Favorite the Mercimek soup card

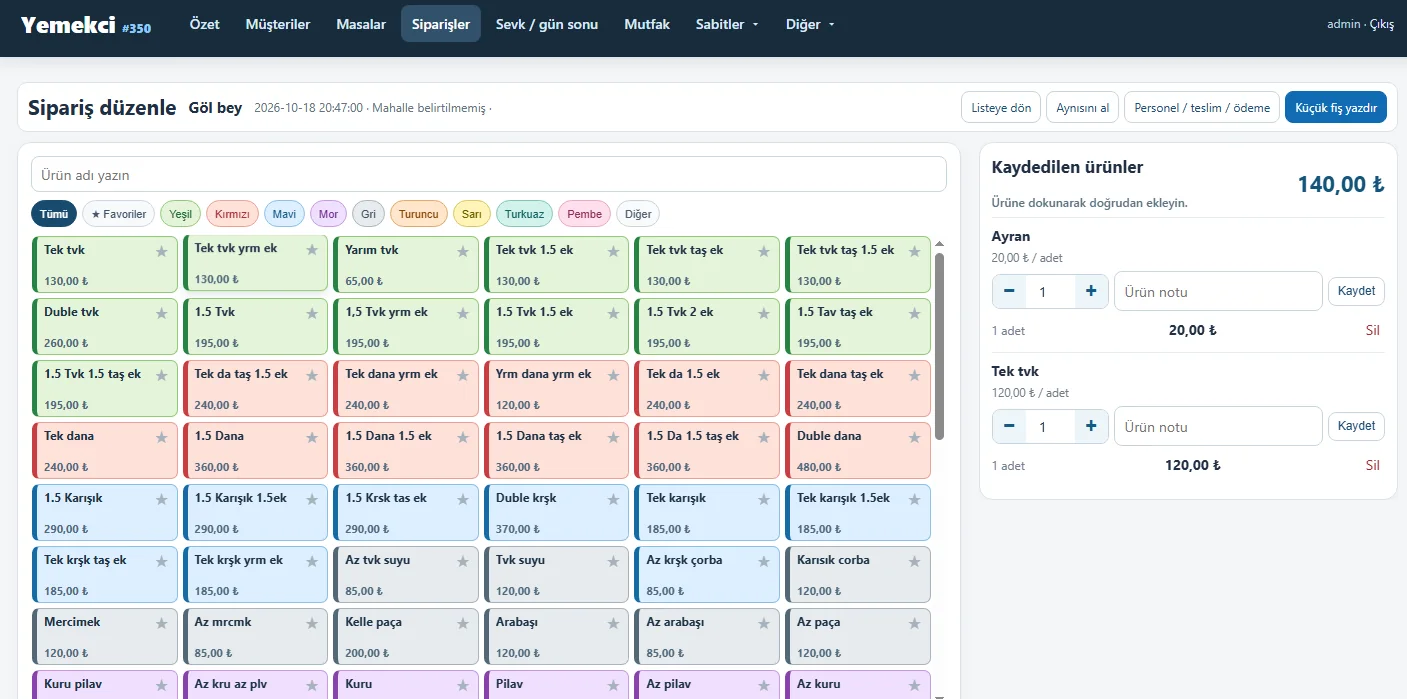(162, 624)
